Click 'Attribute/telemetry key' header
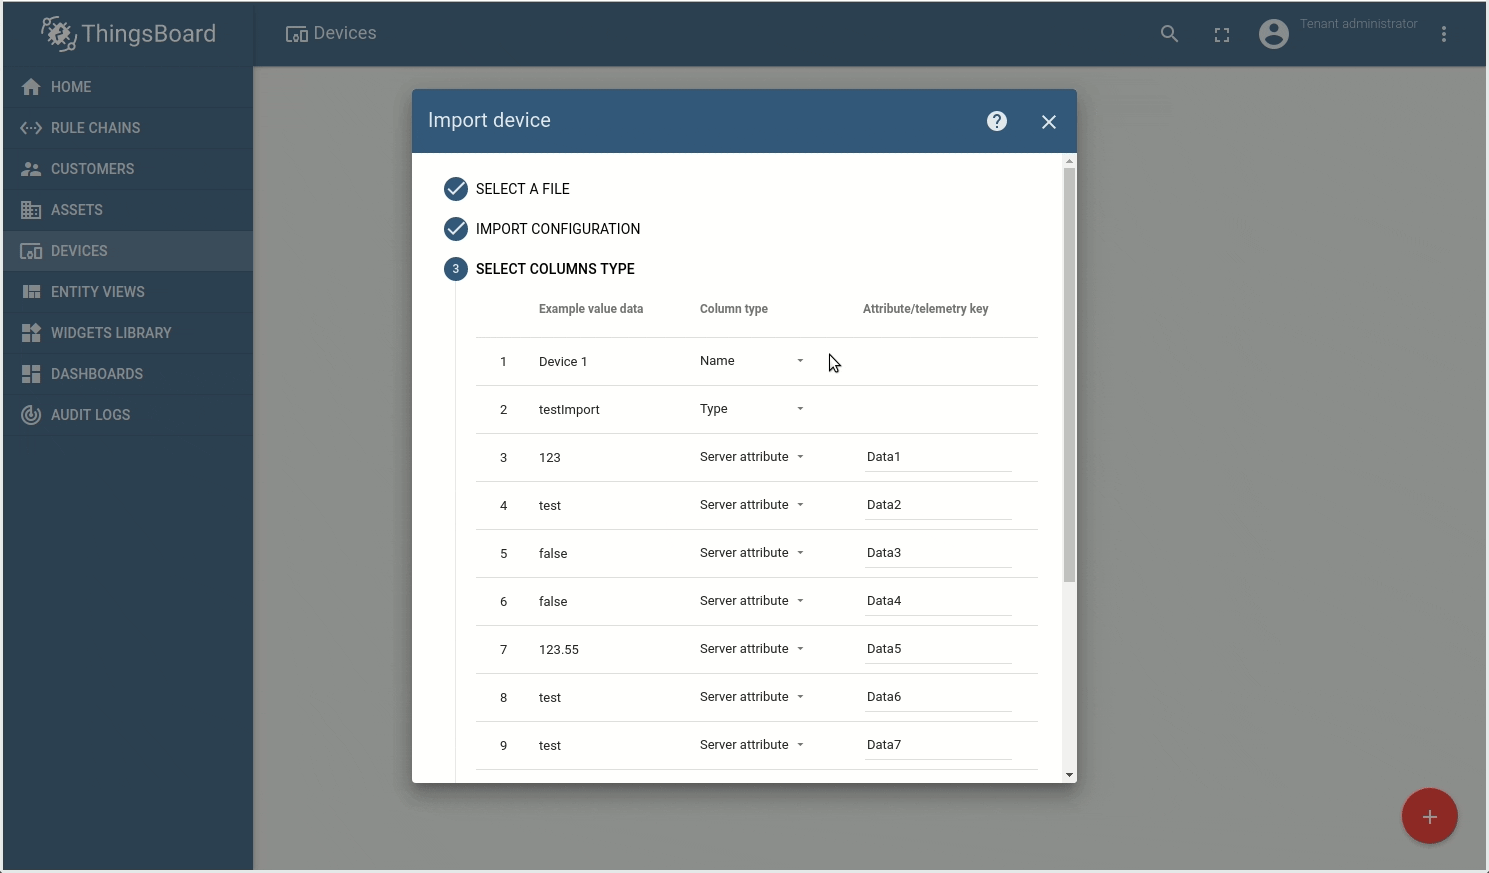This screenshot has height=873, width=1489. coord(925,309)
